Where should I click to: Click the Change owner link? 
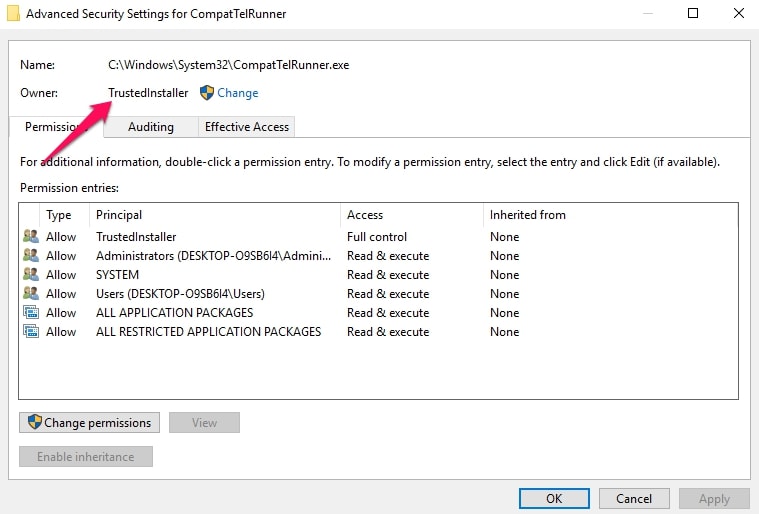(x=237, y=92)
